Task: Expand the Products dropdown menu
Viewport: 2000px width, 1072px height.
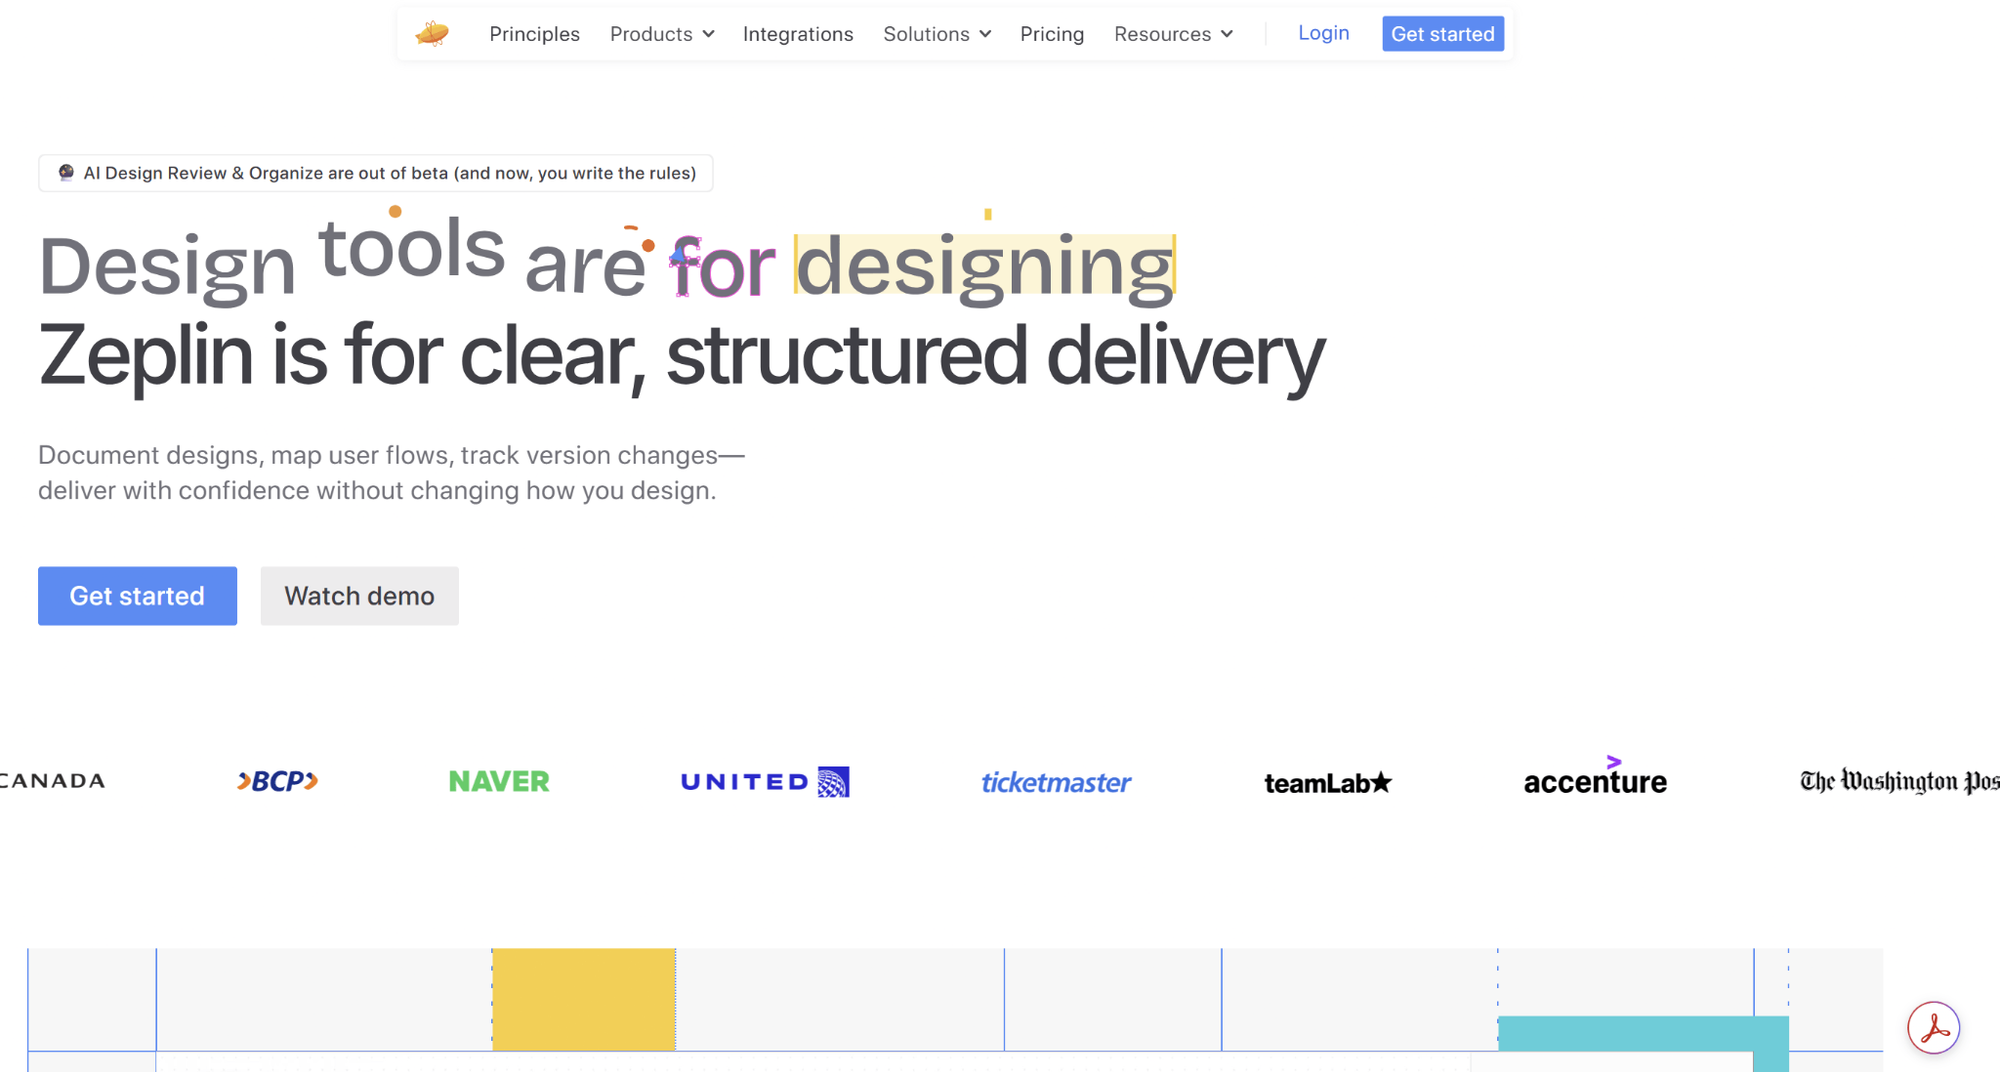Action: click(x=662, y=34)
